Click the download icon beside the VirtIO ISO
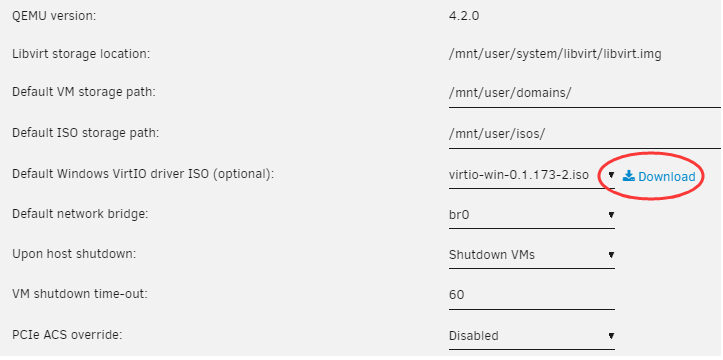This screenshot has width=723, height=360. (x=629, y=176)
